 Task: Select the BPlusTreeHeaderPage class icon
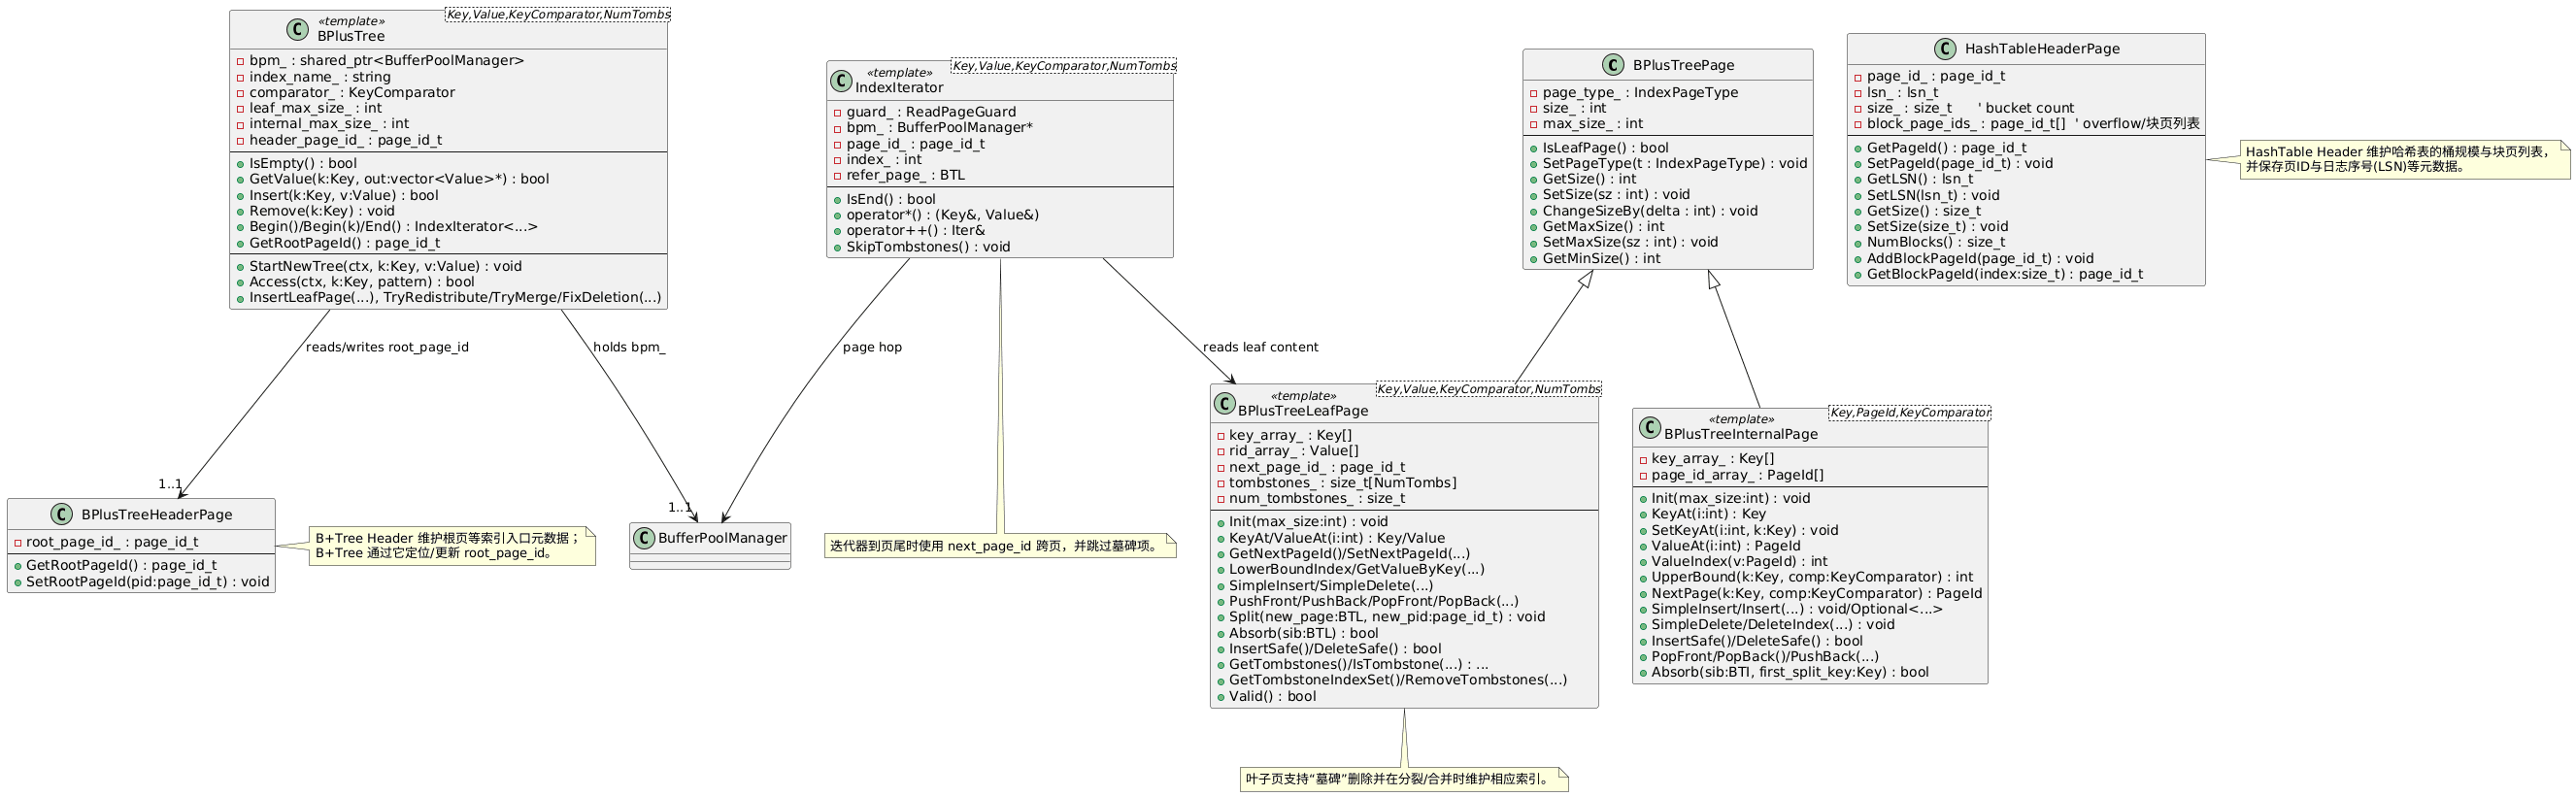pos(61,515)
